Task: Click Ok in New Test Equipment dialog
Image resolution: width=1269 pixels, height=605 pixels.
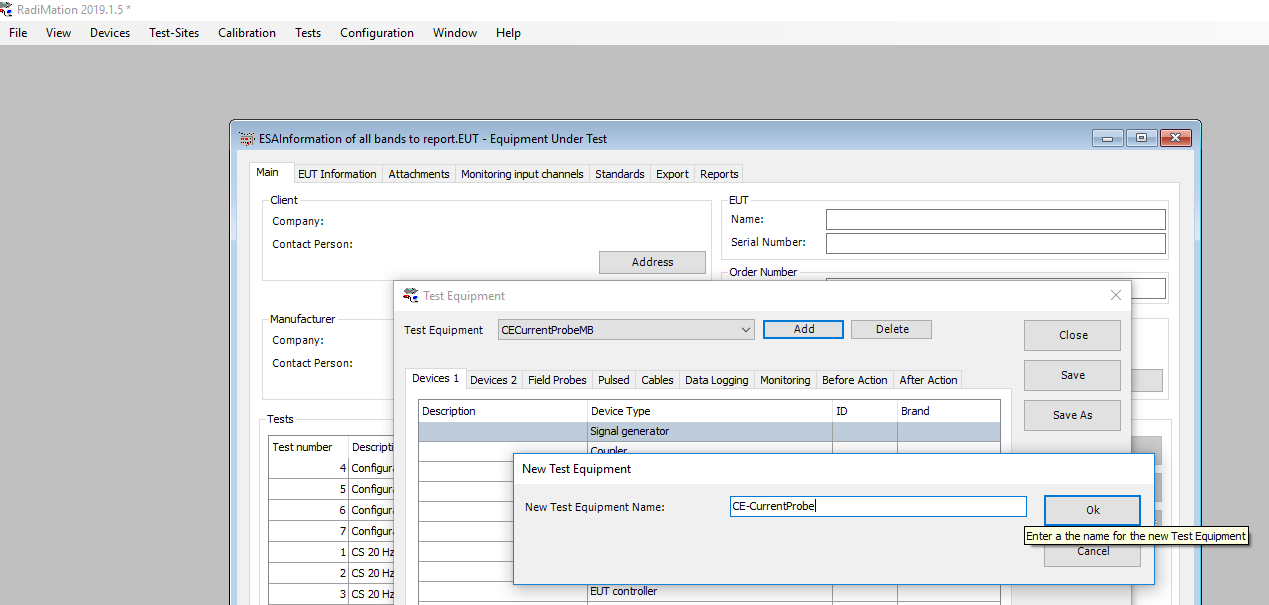Action: pos(1092,510)
